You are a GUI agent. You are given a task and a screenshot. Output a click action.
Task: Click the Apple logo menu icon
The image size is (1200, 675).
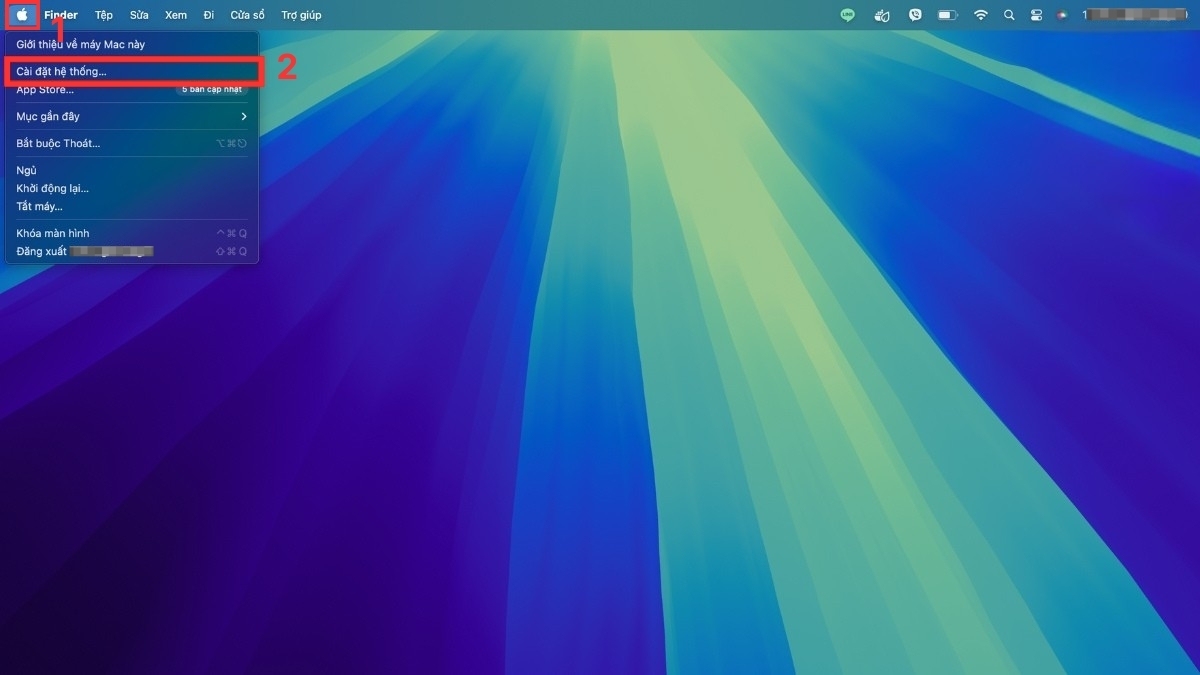(x=22, y=15)
